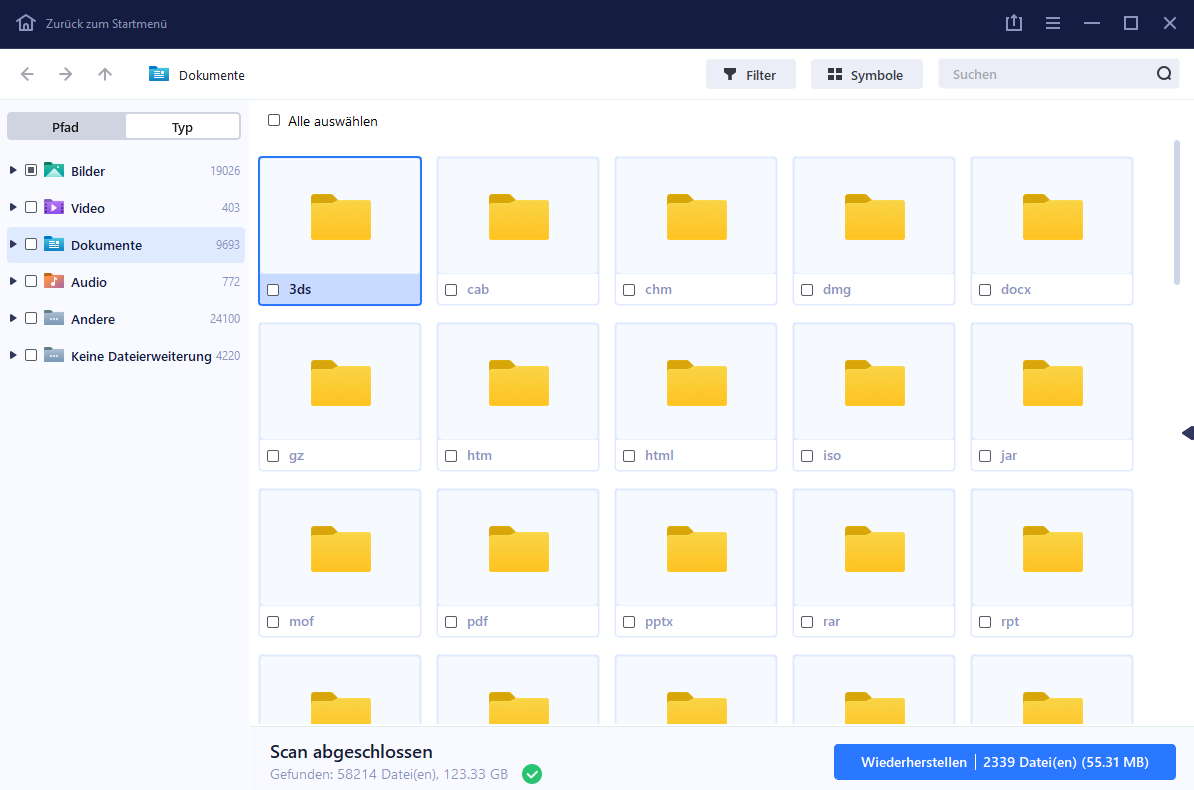Screen dimensions: 1194x790
Task: Open the Filter button
Action: [x=751, y=74]
